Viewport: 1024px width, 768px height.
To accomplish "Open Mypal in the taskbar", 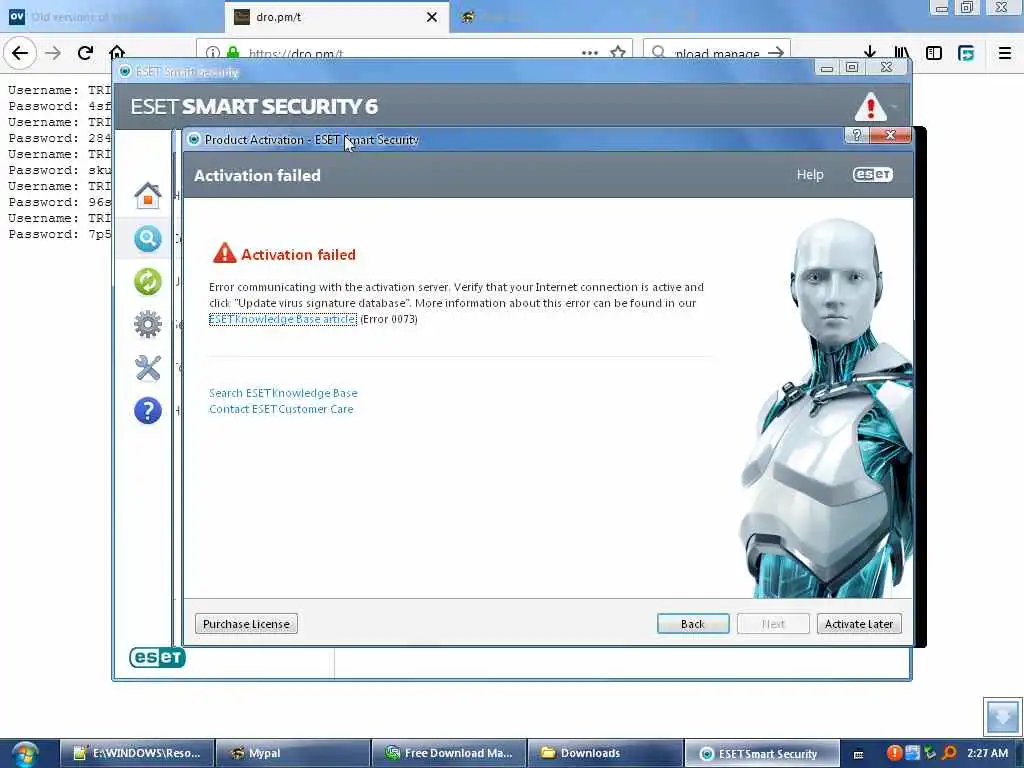I will [292, 753].
